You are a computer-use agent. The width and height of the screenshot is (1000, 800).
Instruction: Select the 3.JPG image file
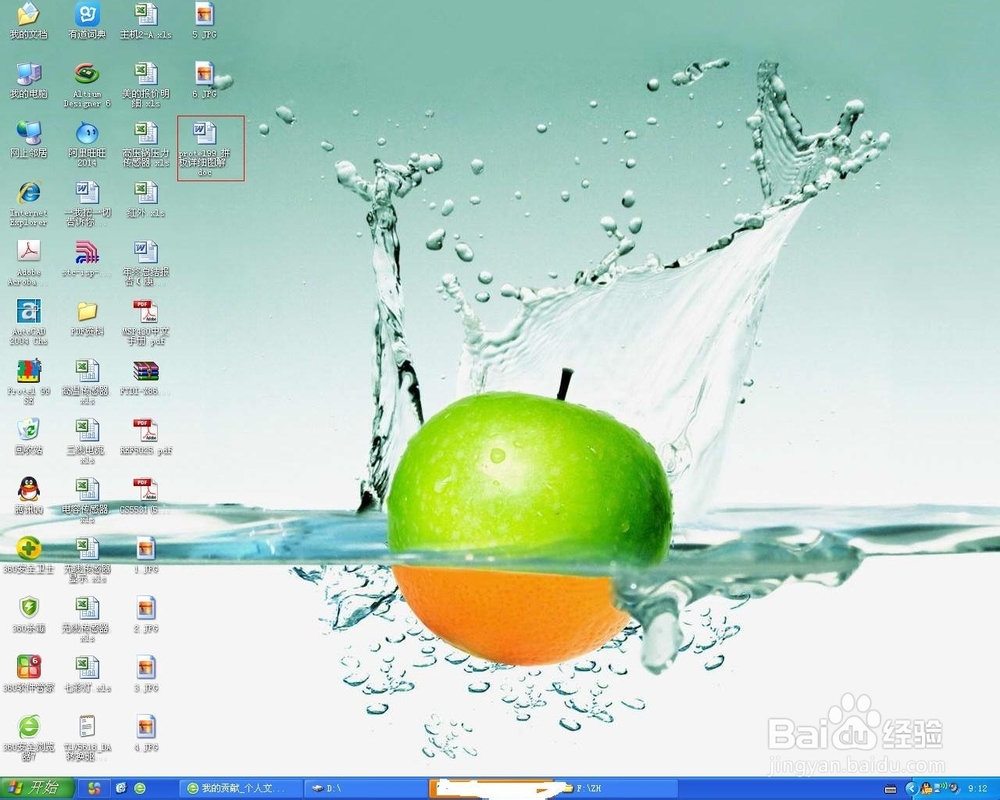pos(146,674)
